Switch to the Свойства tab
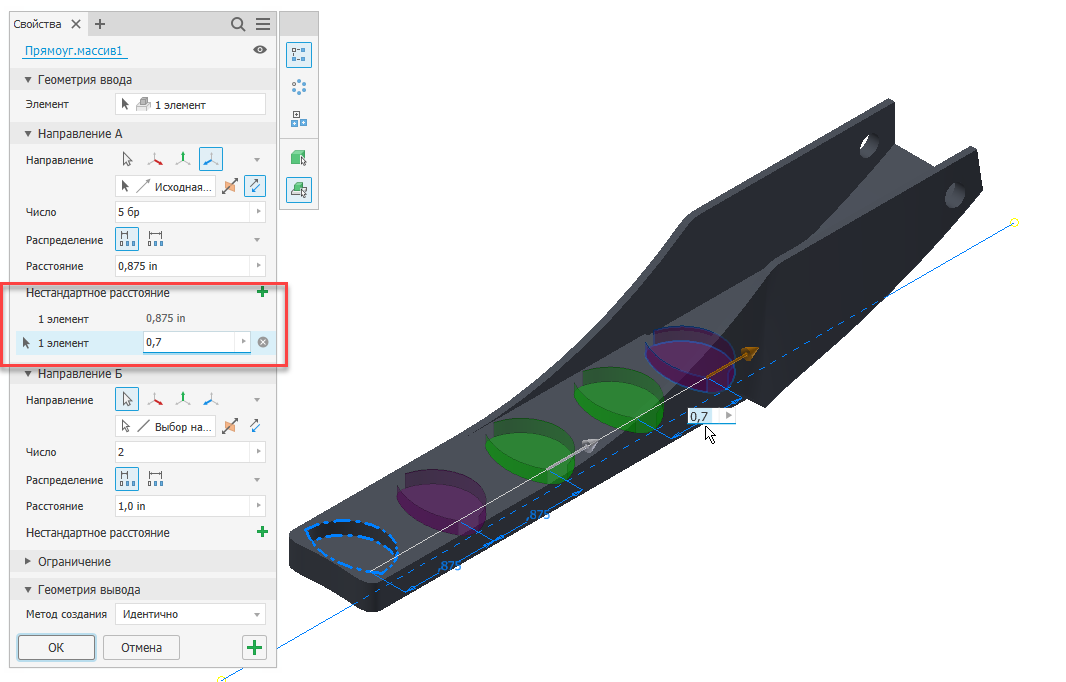1066x682 pixels. pyautogui.click(x=37, y=24)
